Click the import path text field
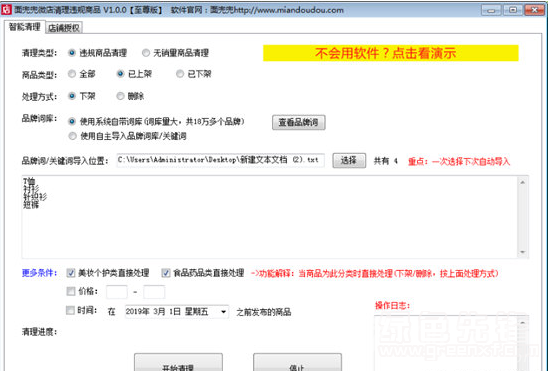The image size is (548, 371). (x=220, y=160)
